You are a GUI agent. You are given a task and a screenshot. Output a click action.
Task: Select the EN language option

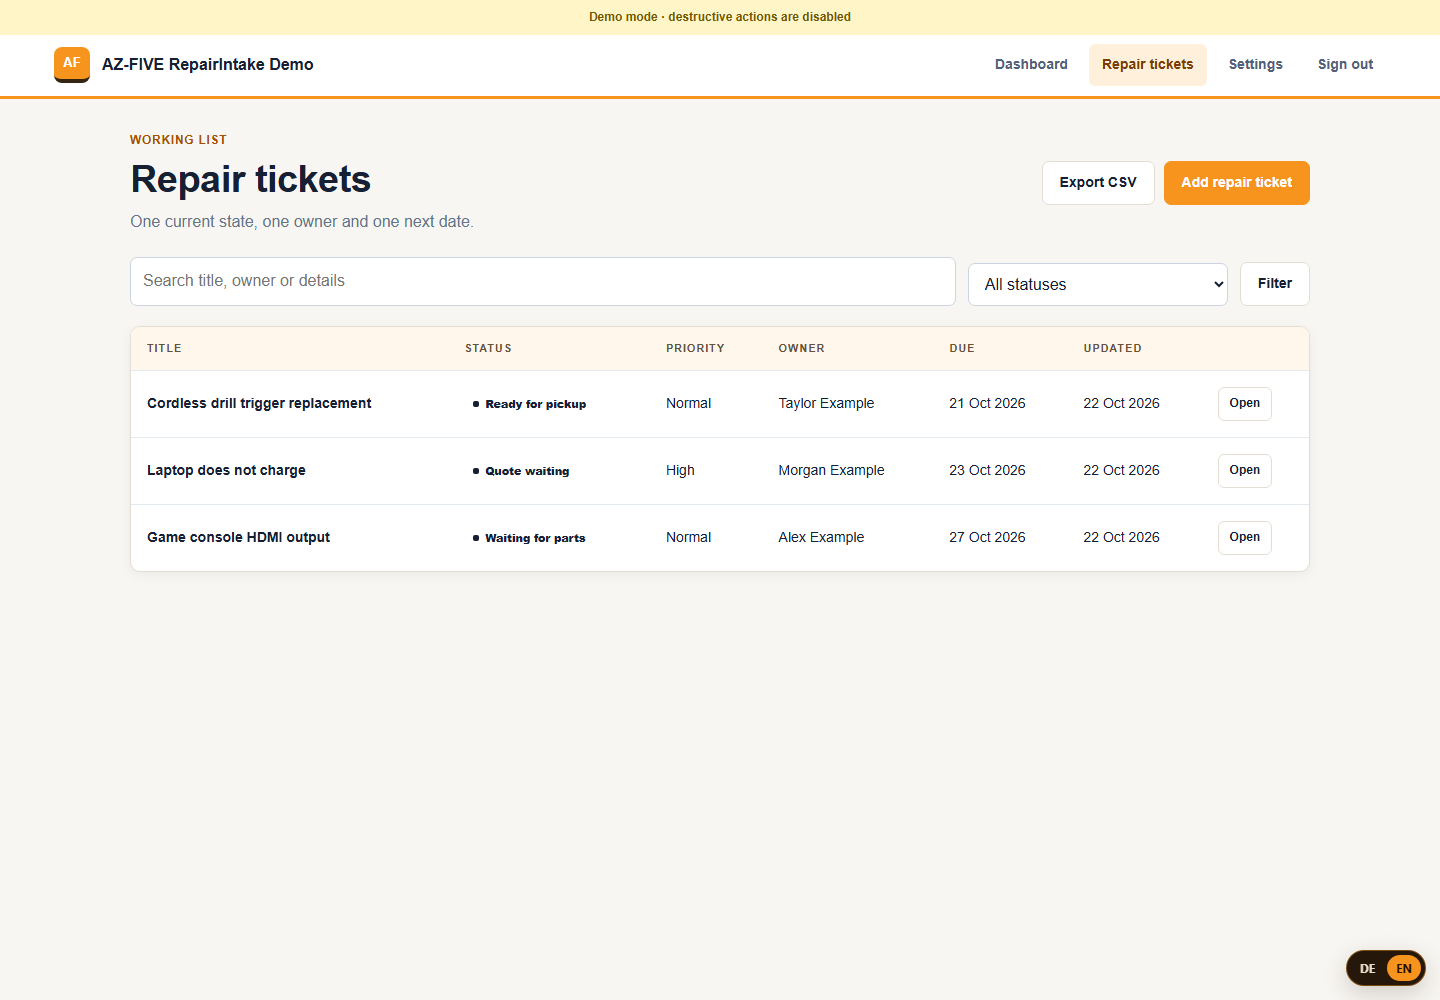[x=1404, y=968]
